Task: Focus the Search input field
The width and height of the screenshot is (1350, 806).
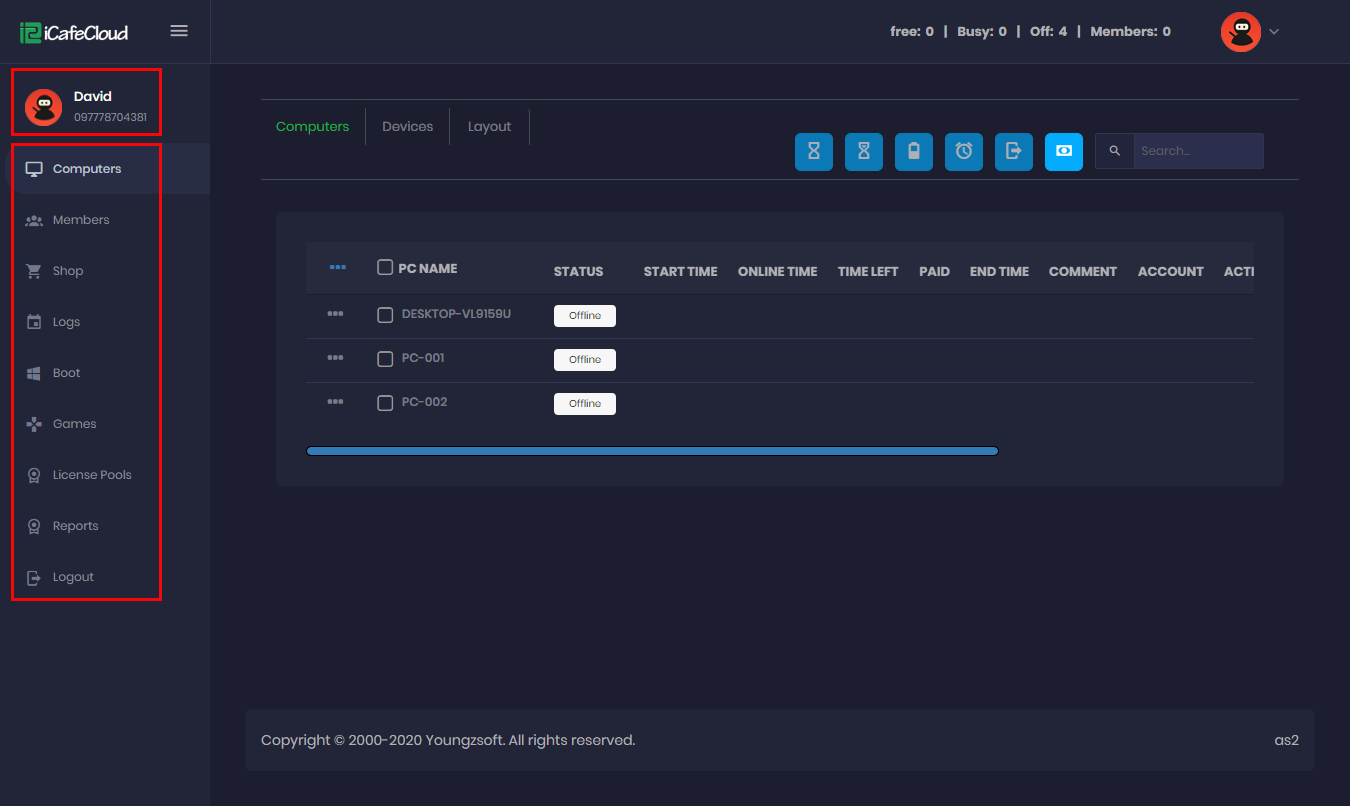Action: click(x=1197, y=151)
